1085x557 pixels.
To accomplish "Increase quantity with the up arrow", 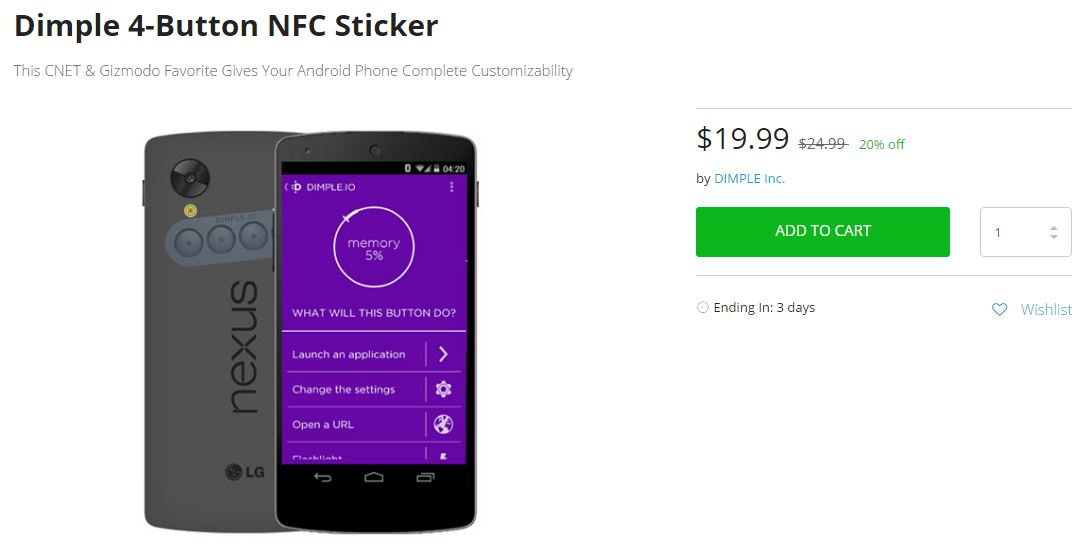I will (1053, 227).
